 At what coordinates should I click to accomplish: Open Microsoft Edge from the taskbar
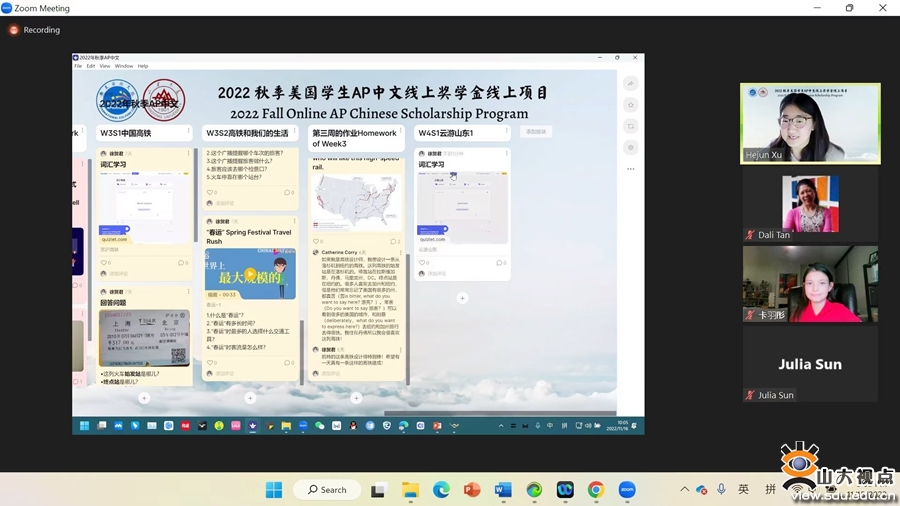[441, 491]
